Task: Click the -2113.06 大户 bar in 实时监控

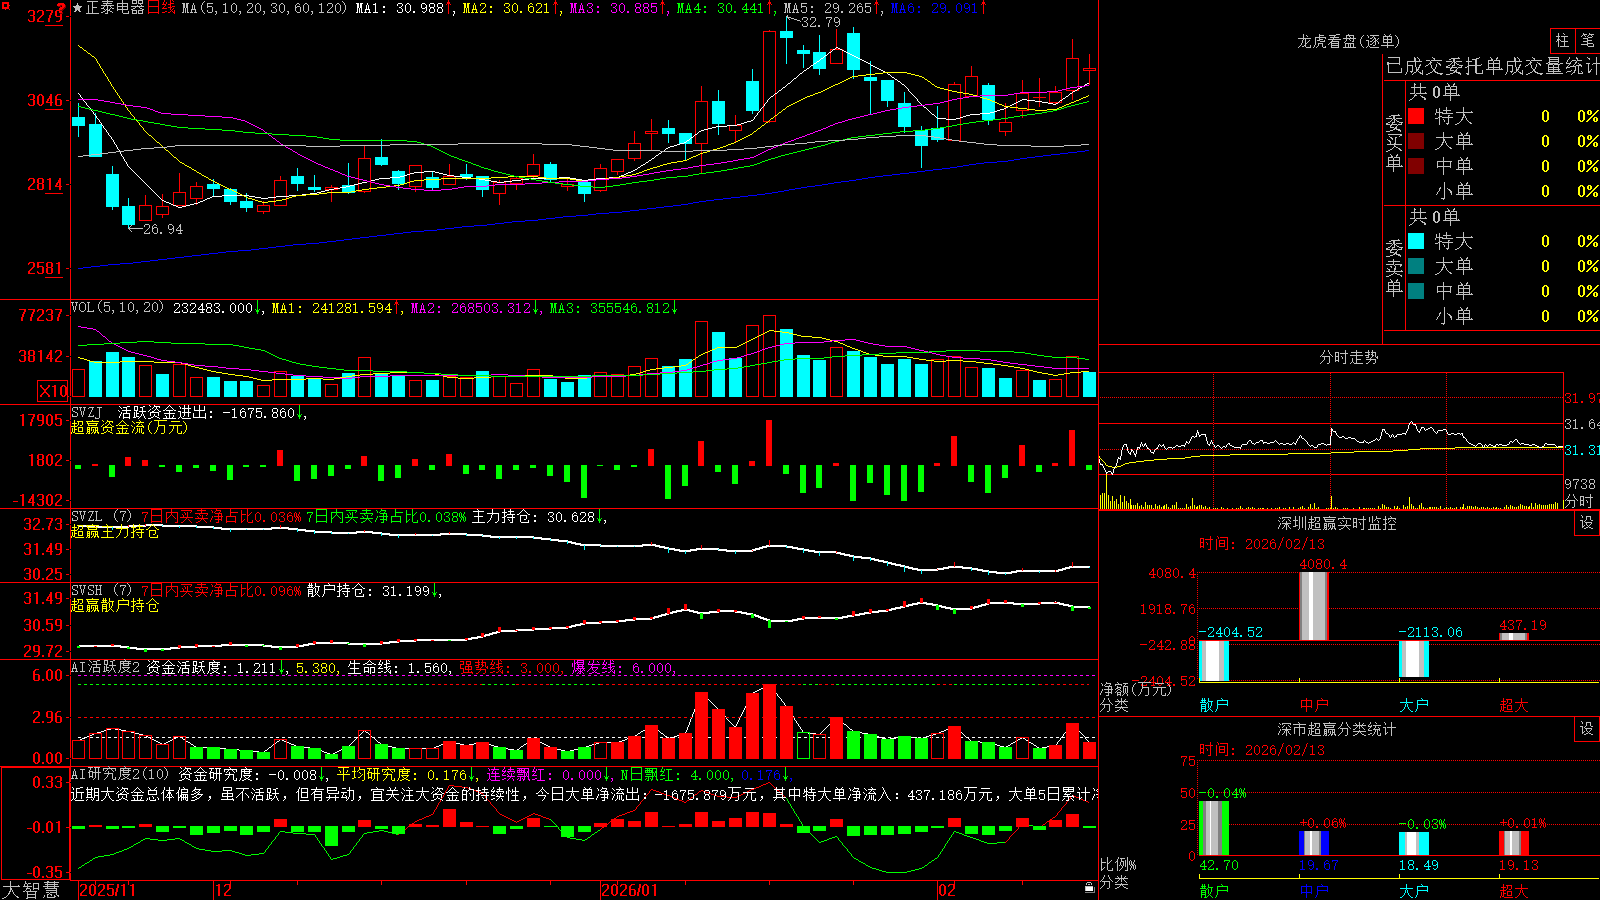Action: pyautogui.click(x=1414, y=659)
